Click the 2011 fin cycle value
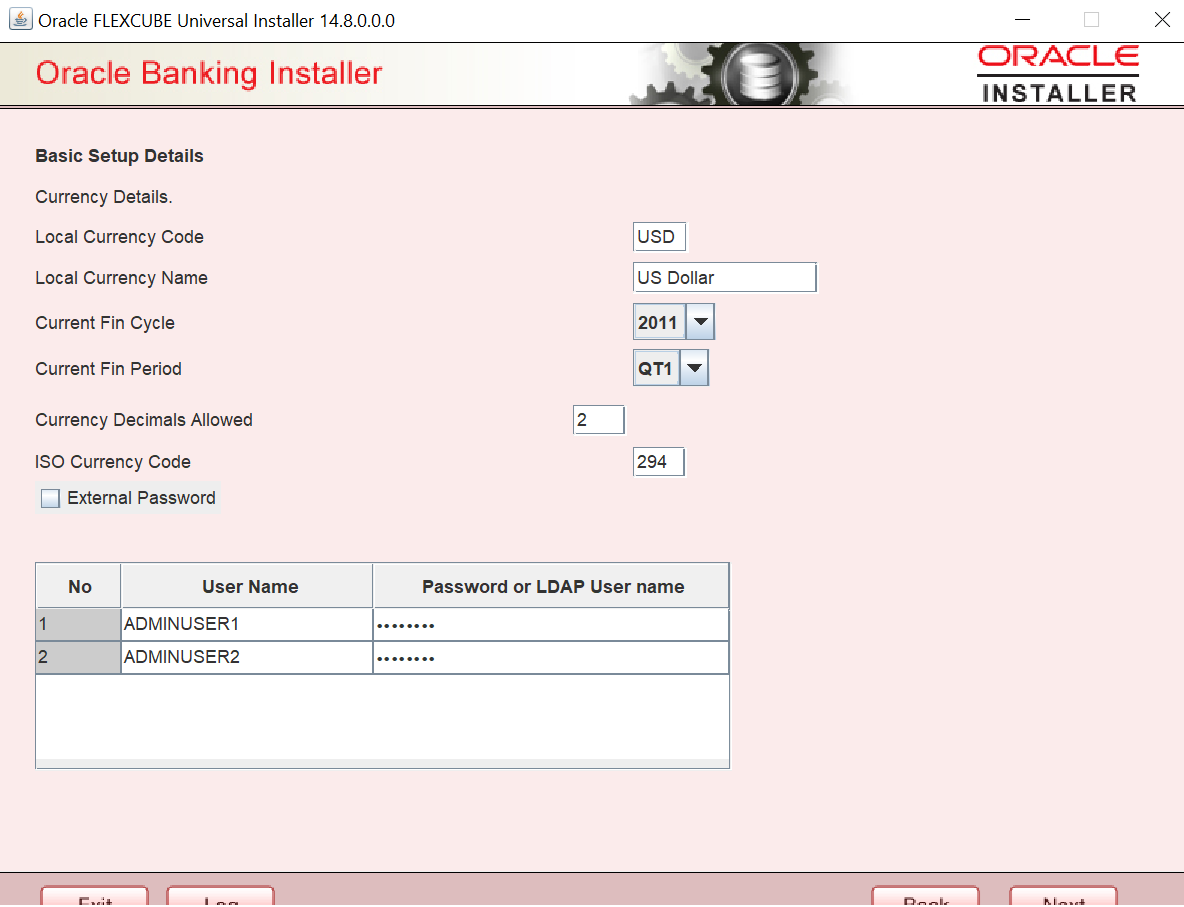1184x907 pixels. [659, 322]
